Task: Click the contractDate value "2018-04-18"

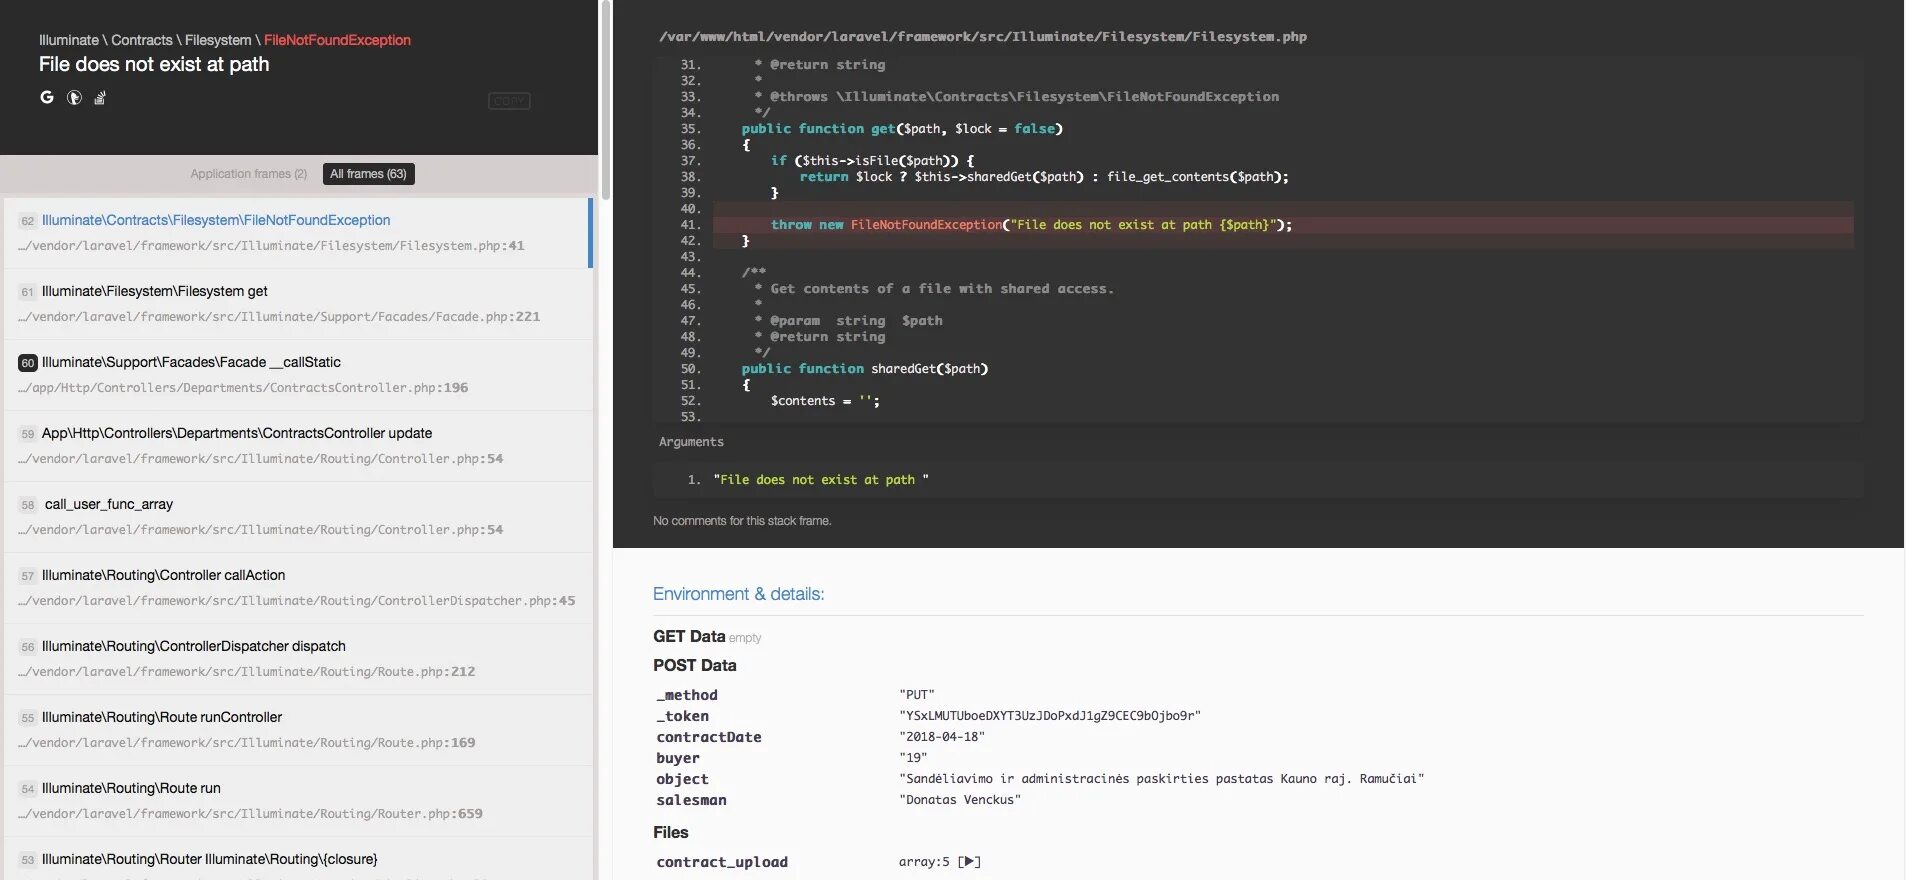Action: 942,737
